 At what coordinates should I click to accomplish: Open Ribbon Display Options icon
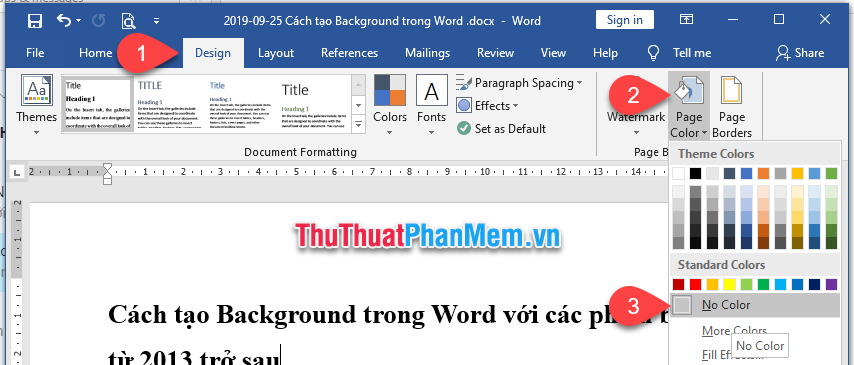[x=686, y=20]
